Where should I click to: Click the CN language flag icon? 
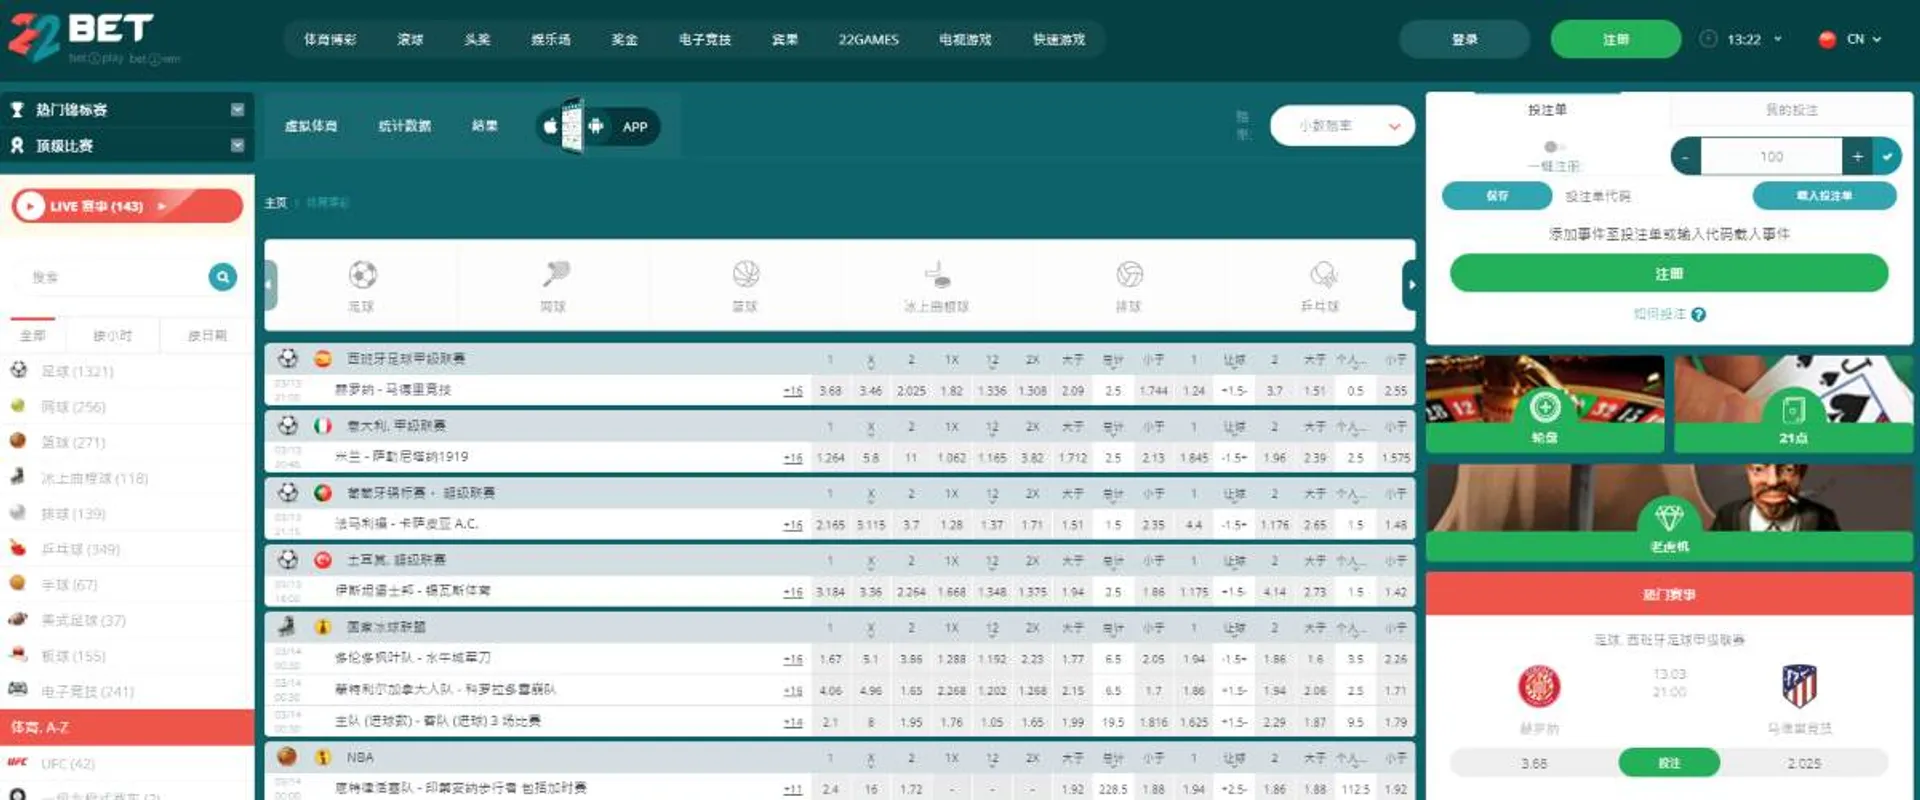[1827, 39]
